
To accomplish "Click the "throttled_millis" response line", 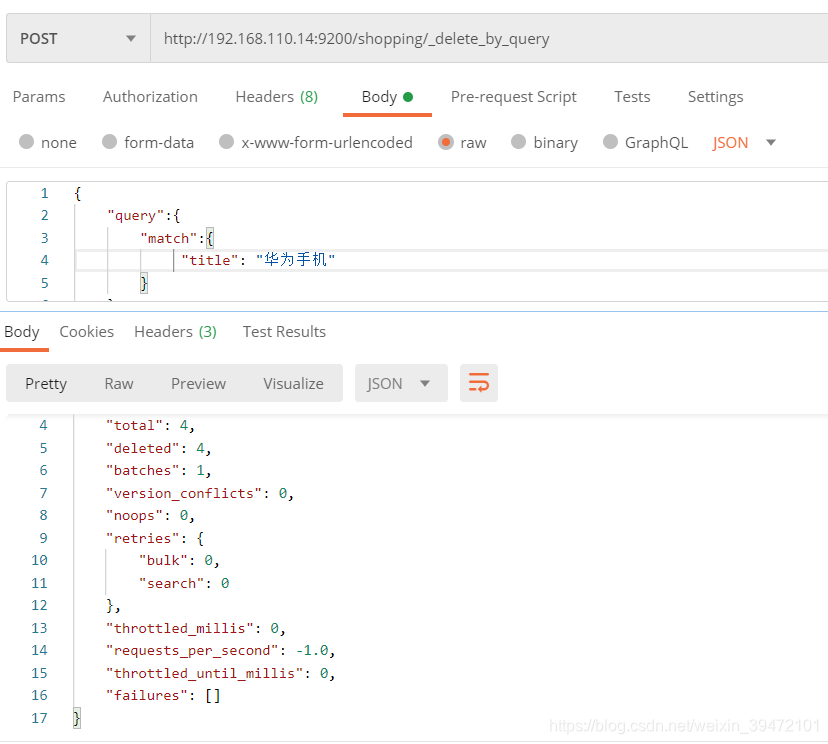I will 195,628.
